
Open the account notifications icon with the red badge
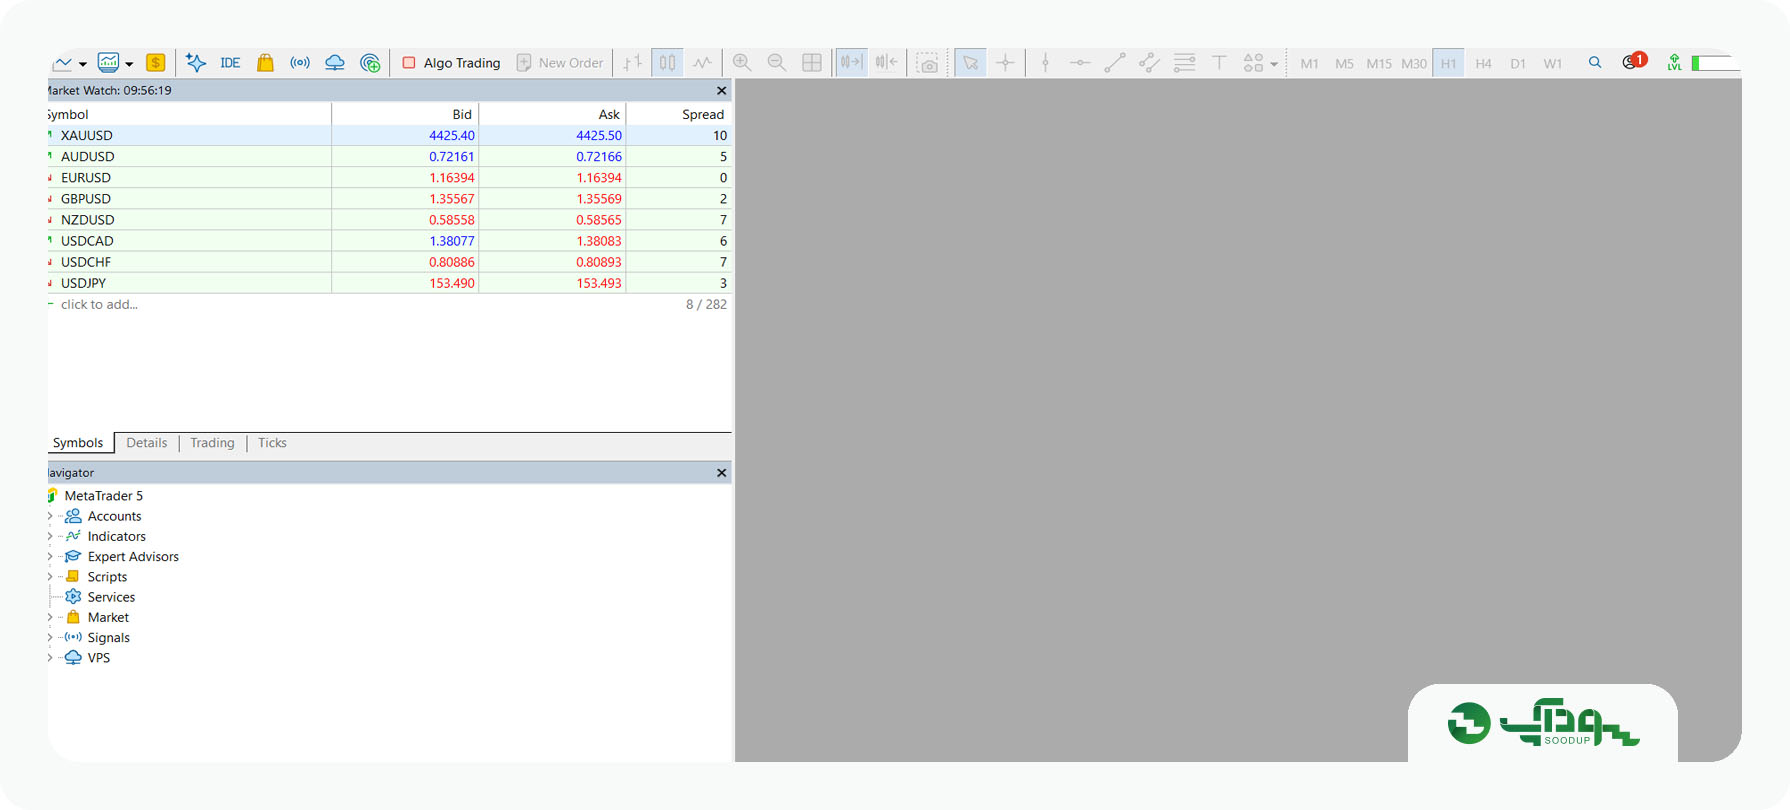[1634, 62]
